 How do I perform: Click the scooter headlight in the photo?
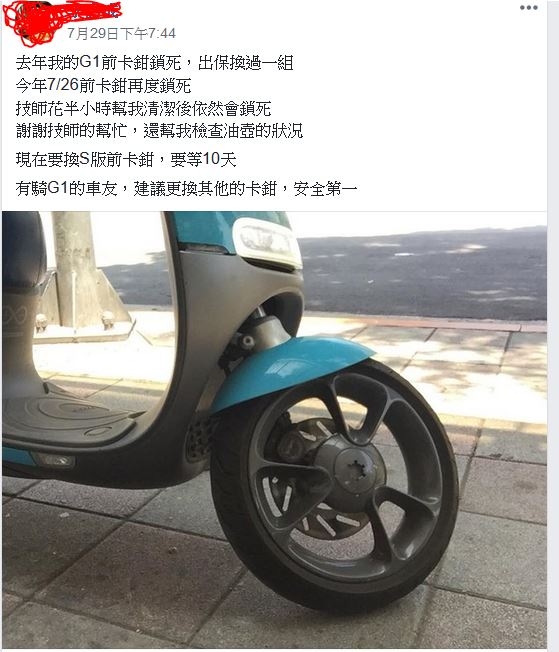click(267, 242)
